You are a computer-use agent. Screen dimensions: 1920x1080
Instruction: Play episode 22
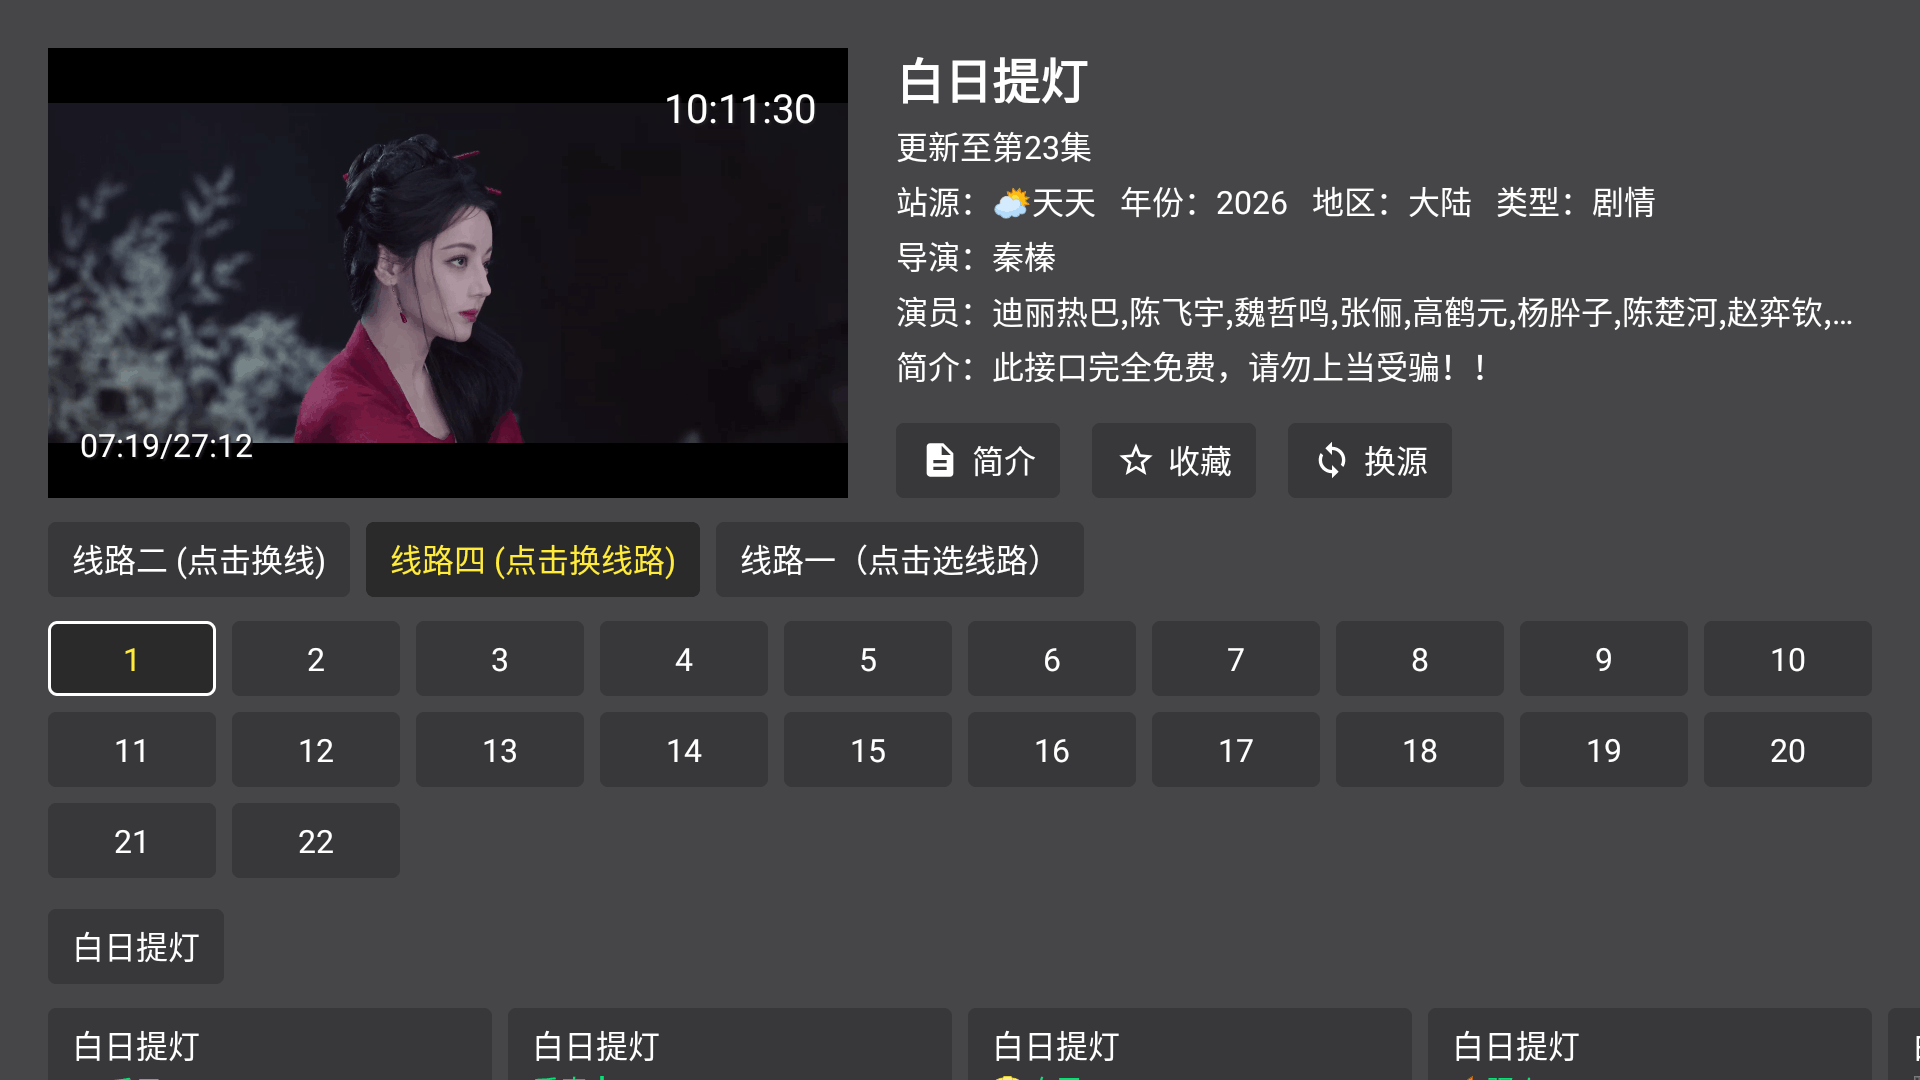tap(316, 841)
